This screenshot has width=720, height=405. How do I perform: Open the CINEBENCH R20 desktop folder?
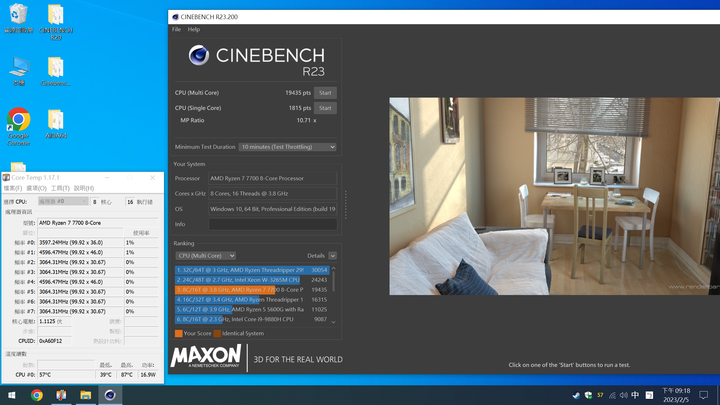click(x=56, y=22)
